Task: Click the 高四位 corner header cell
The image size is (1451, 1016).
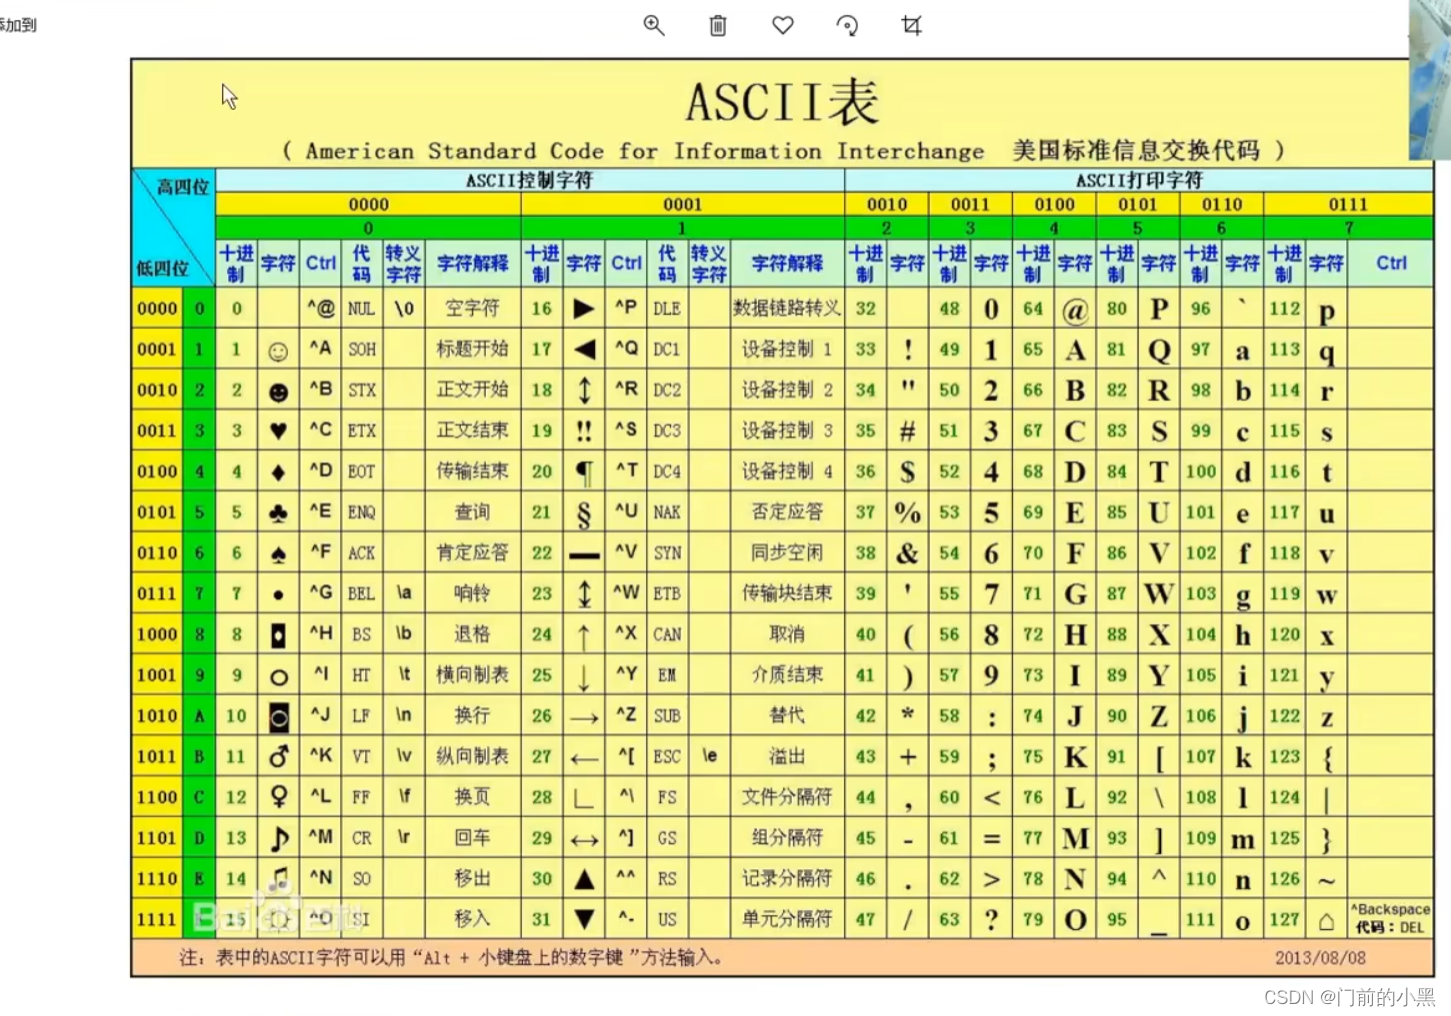Action: [x=185, y=185]
